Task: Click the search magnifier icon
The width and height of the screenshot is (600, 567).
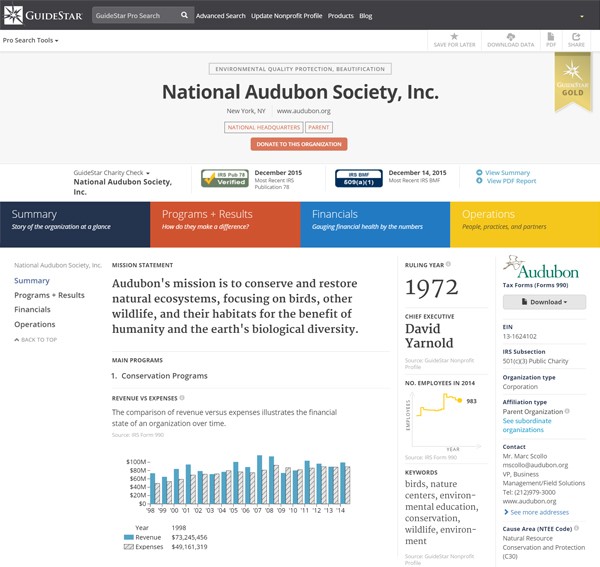Action: coord(184,15)
